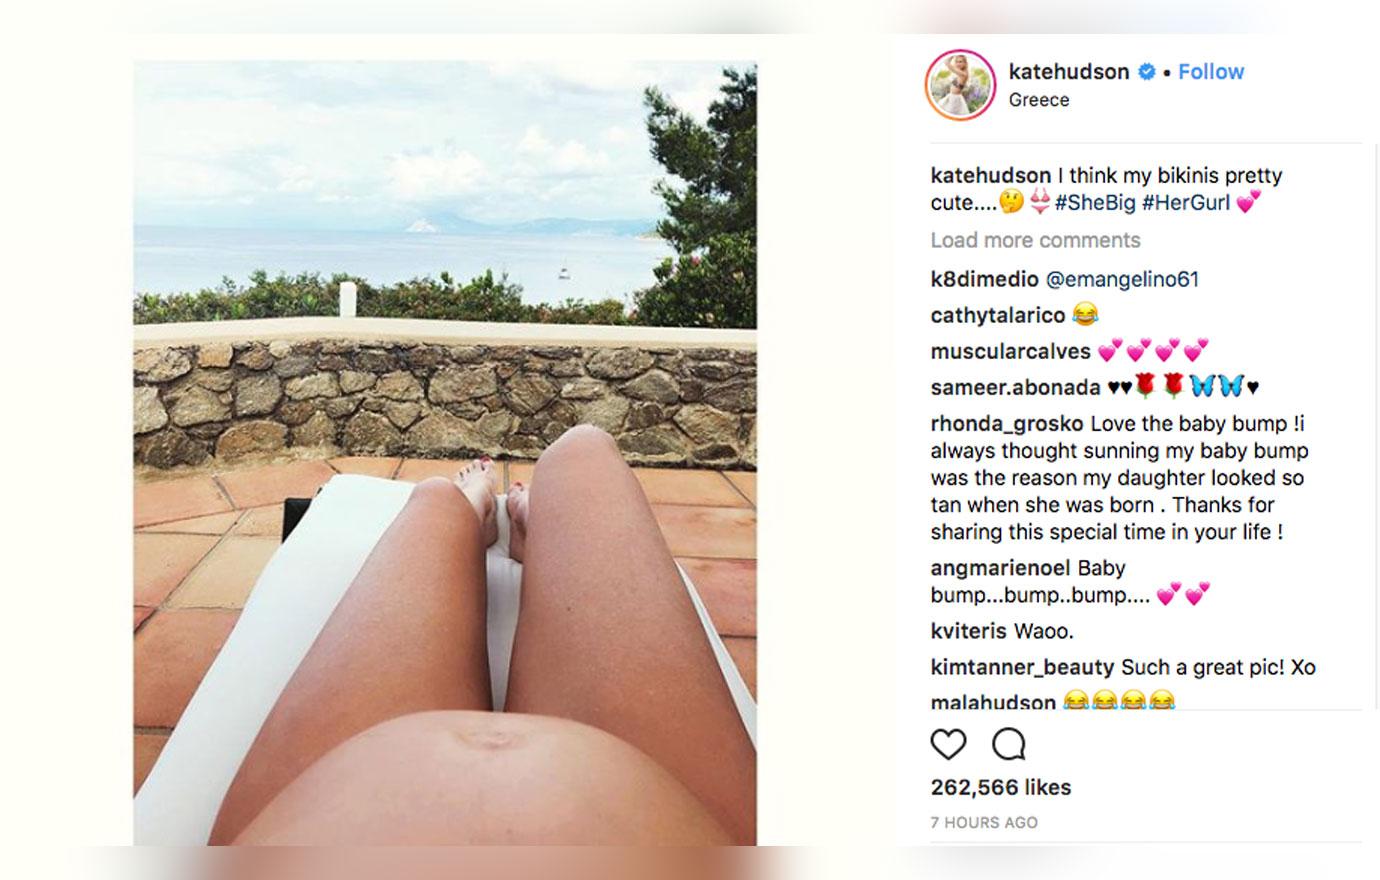Image resolution: width=1380 pixels, height=880 pixels.
Task: Open katehudson profile picture avatar
Action: point(960,85)
